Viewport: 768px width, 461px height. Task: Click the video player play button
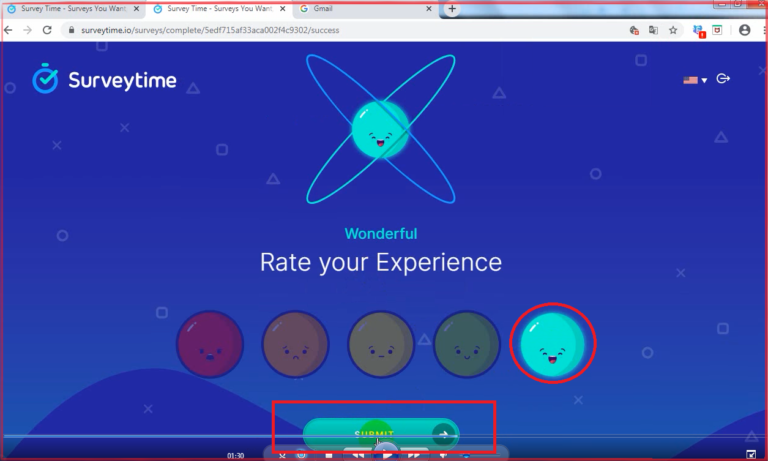[x=387, y=454]
